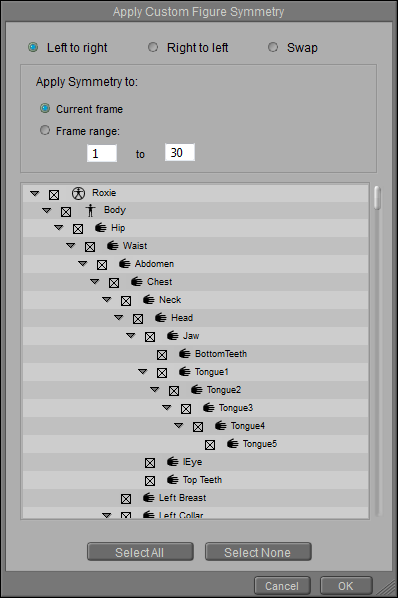Collapse the Waist tree node

pos(71,245)
